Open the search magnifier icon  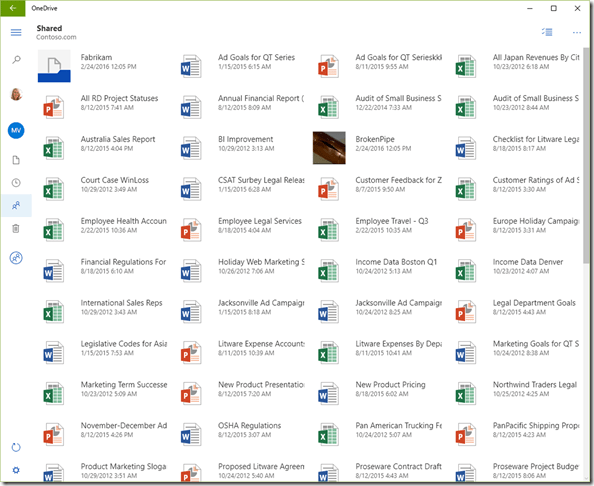pos(16,59)
